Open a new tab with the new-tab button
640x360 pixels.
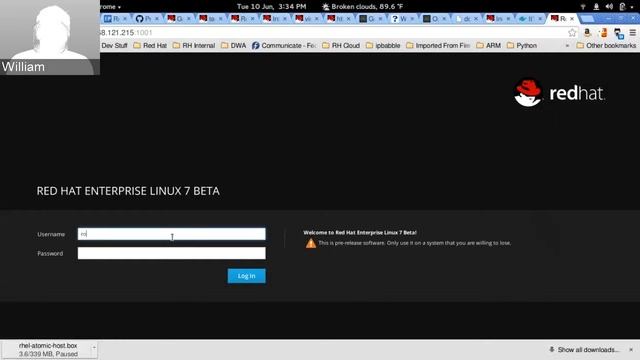pyautogui.click(x=587, y=19)
